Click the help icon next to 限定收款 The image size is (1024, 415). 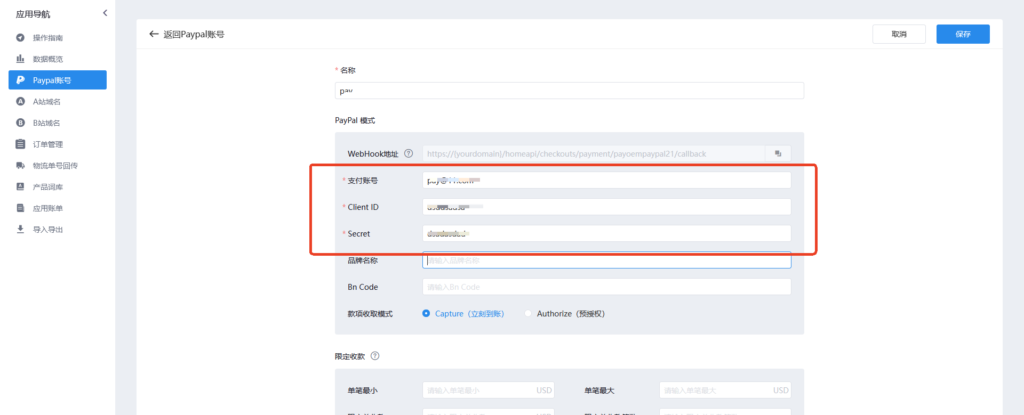(x=374, y=356)
